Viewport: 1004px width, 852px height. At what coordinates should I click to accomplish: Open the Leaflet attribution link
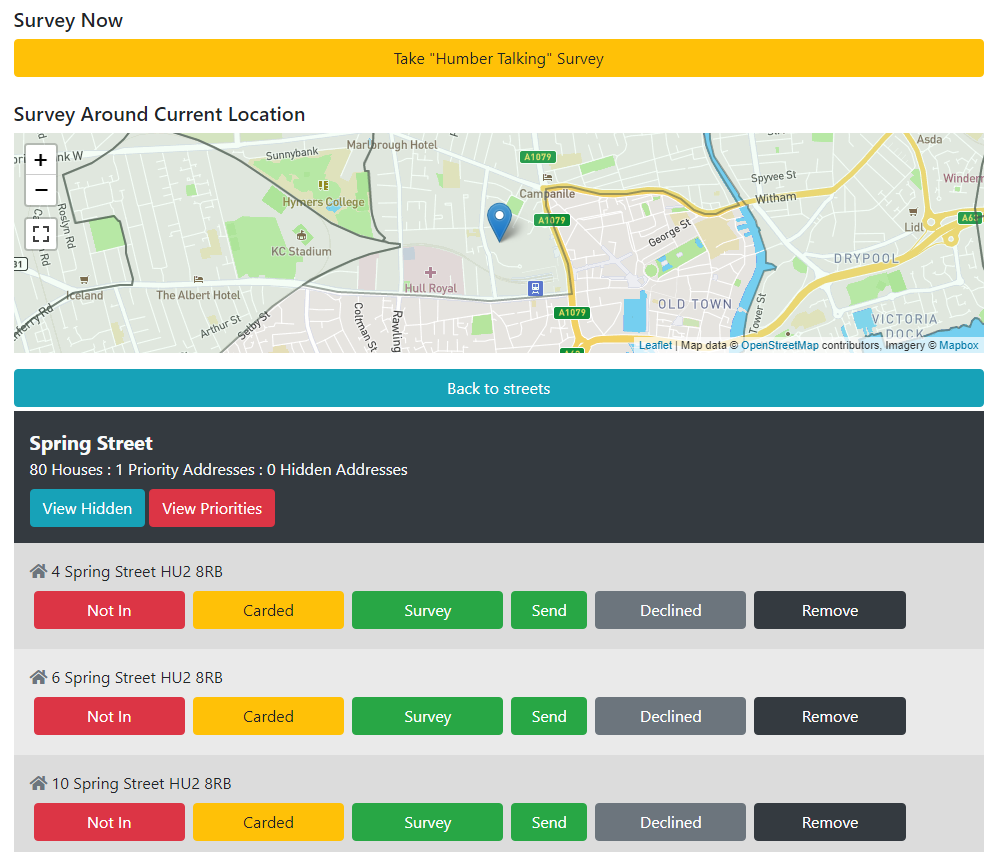655,345
